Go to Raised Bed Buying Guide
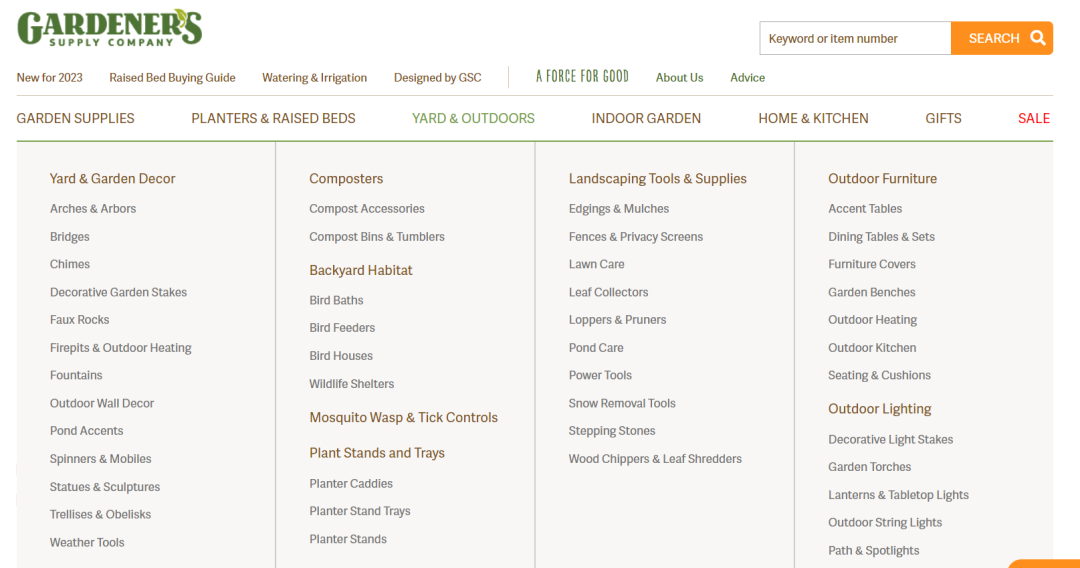This screenshot has width=1080, height=568. pos(172,78)
